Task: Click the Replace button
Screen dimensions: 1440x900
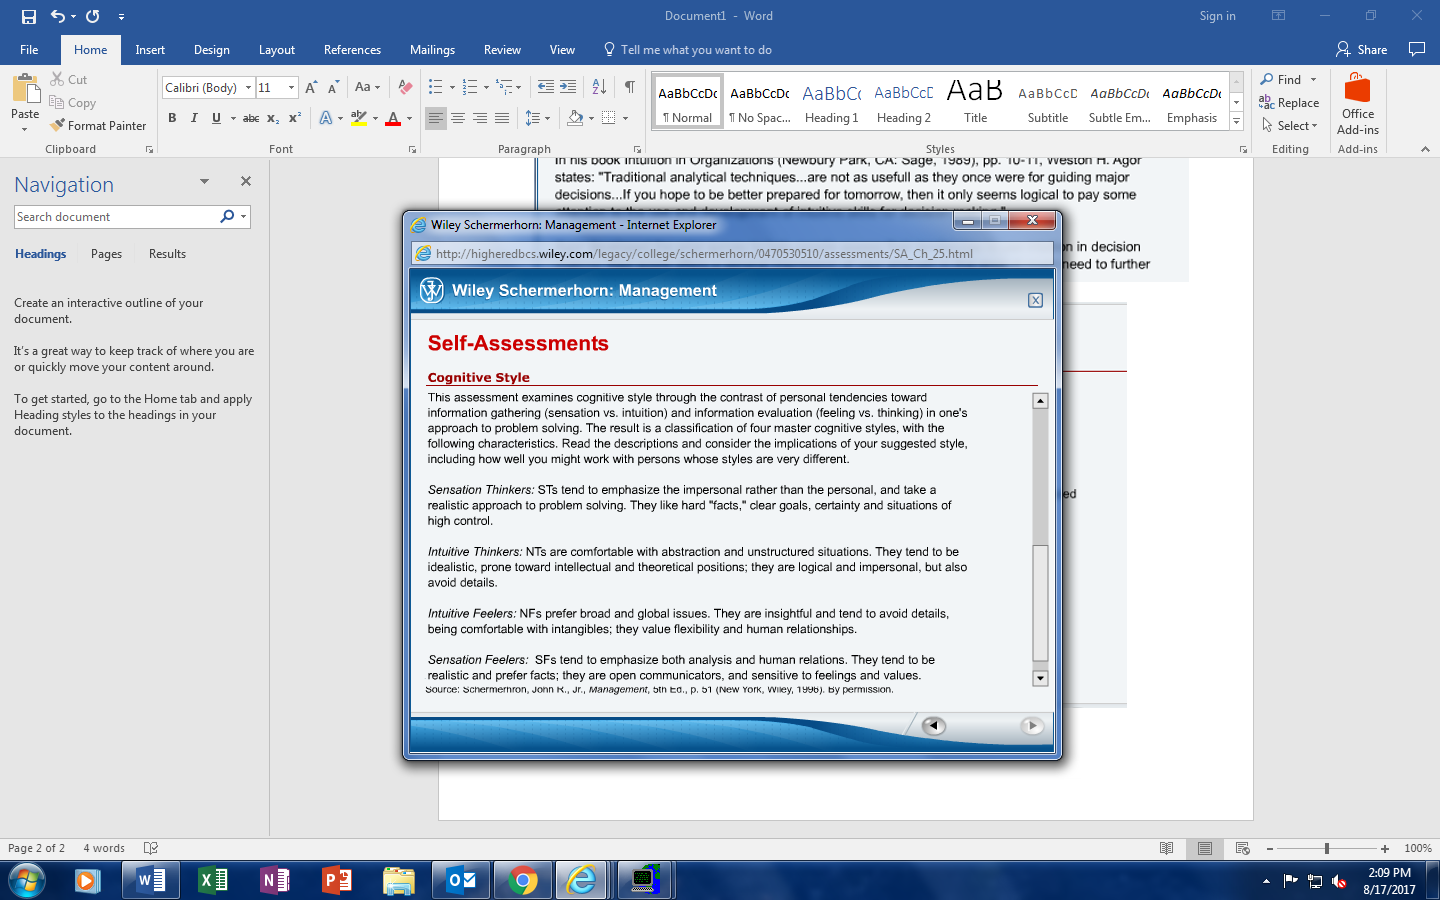Action: (x=1289, y=103)
